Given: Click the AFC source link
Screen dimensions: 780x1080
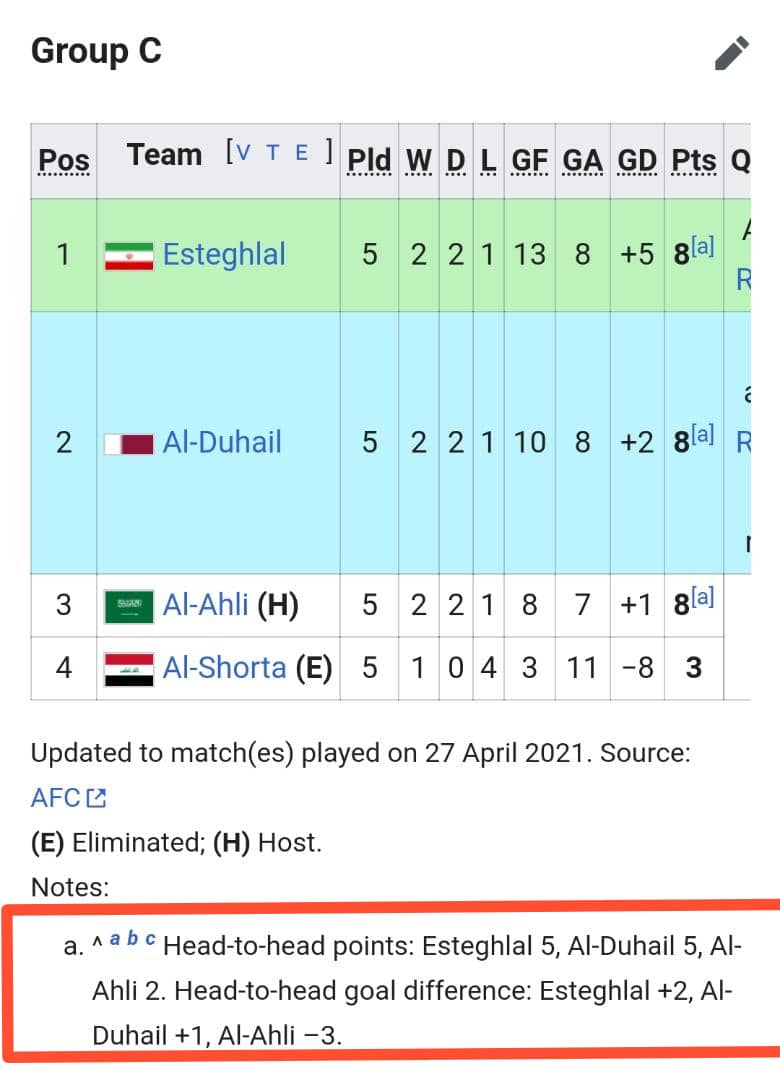Looking at the screenshot, I should (x=56, y=798).
